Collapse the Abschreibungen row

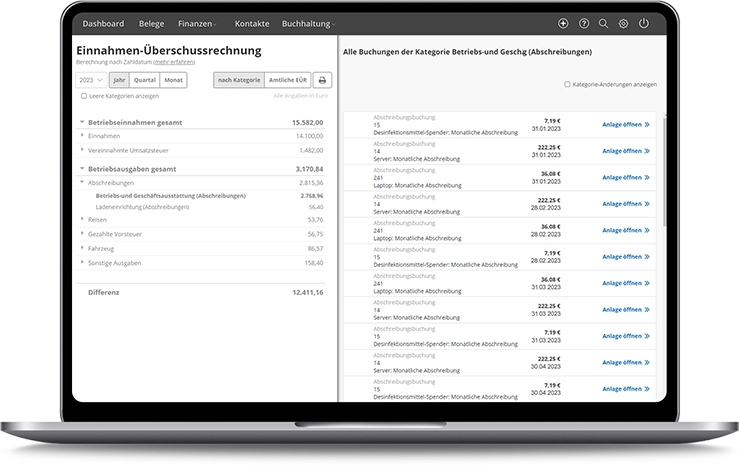82,182
